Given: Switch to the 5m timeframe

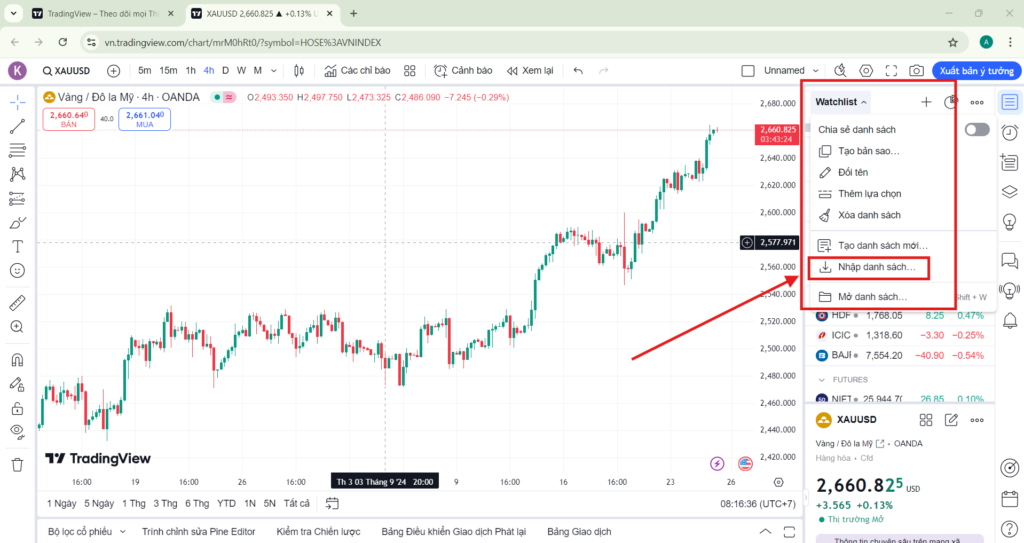Looking at the screenshot, I should click(144, 71).
